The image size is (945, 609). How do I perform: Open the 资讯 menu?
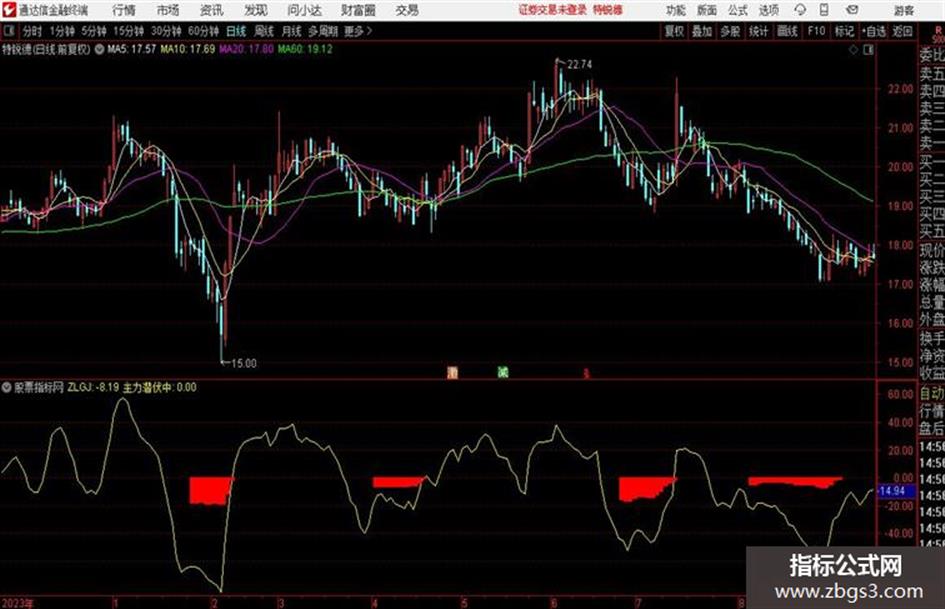tap(212, 10)
